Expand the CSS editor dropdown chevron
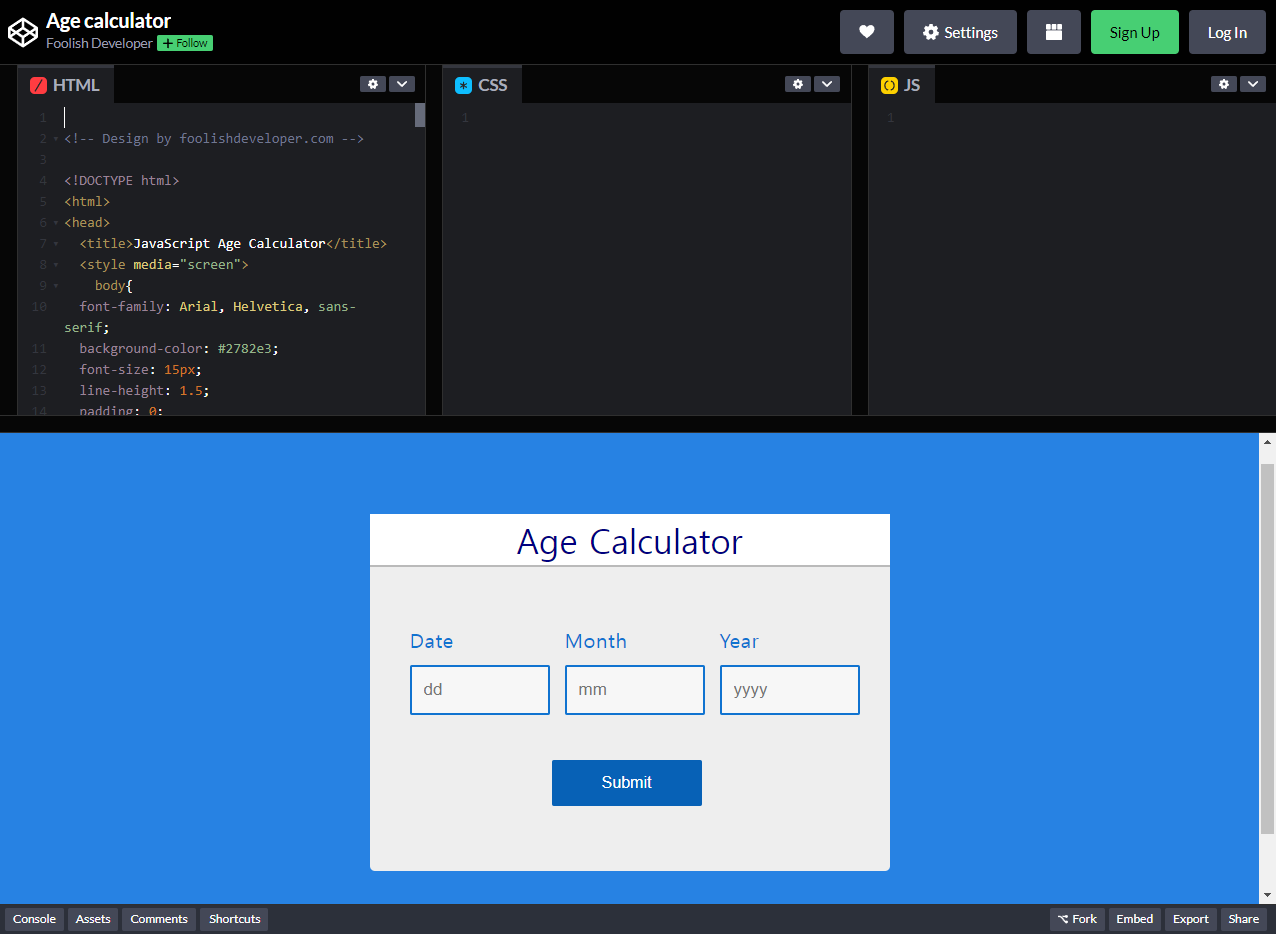 pos(826,84)
